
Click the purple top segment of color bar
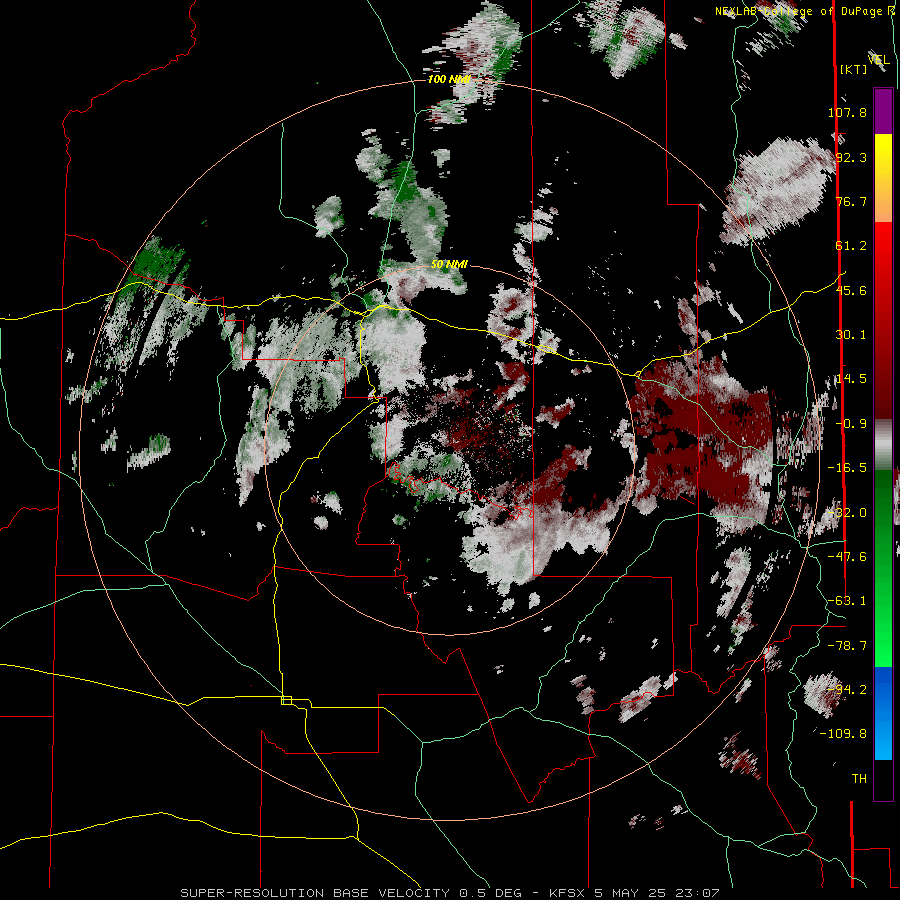[x=883, y=112]
